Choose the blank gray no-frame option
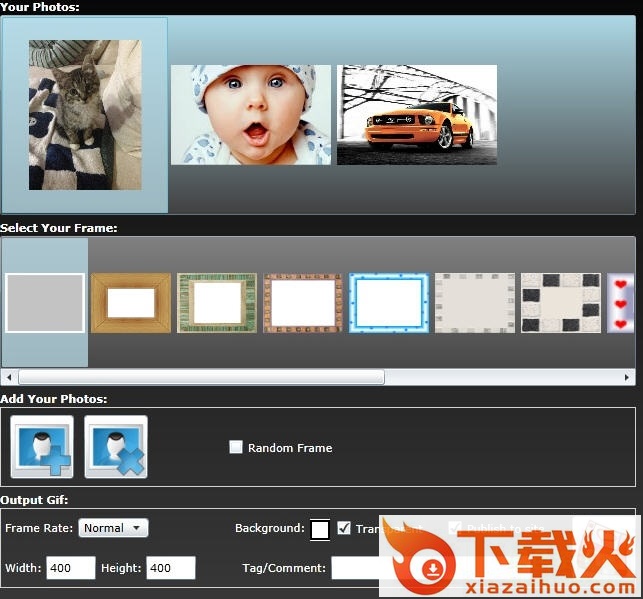The image size is (643, 599). pos(45,303)
